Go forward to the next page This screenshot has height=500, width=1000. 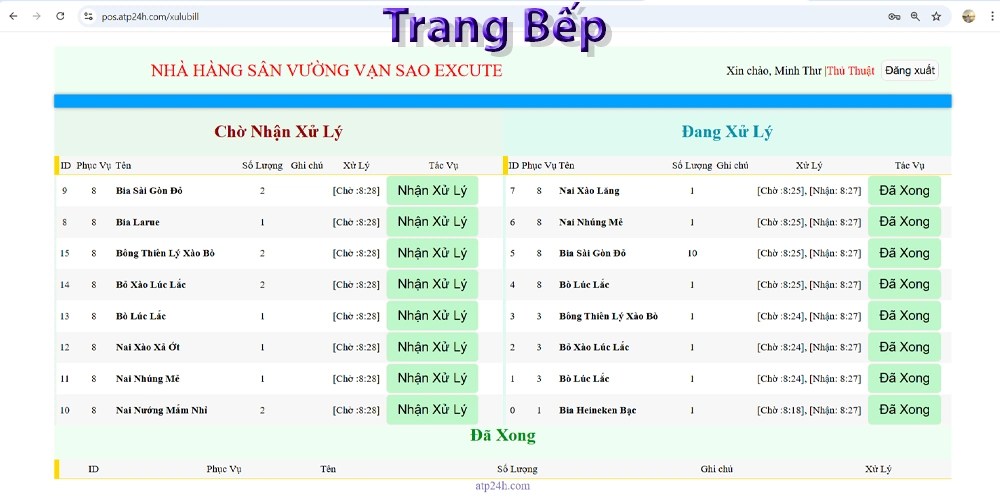point(36,17)
